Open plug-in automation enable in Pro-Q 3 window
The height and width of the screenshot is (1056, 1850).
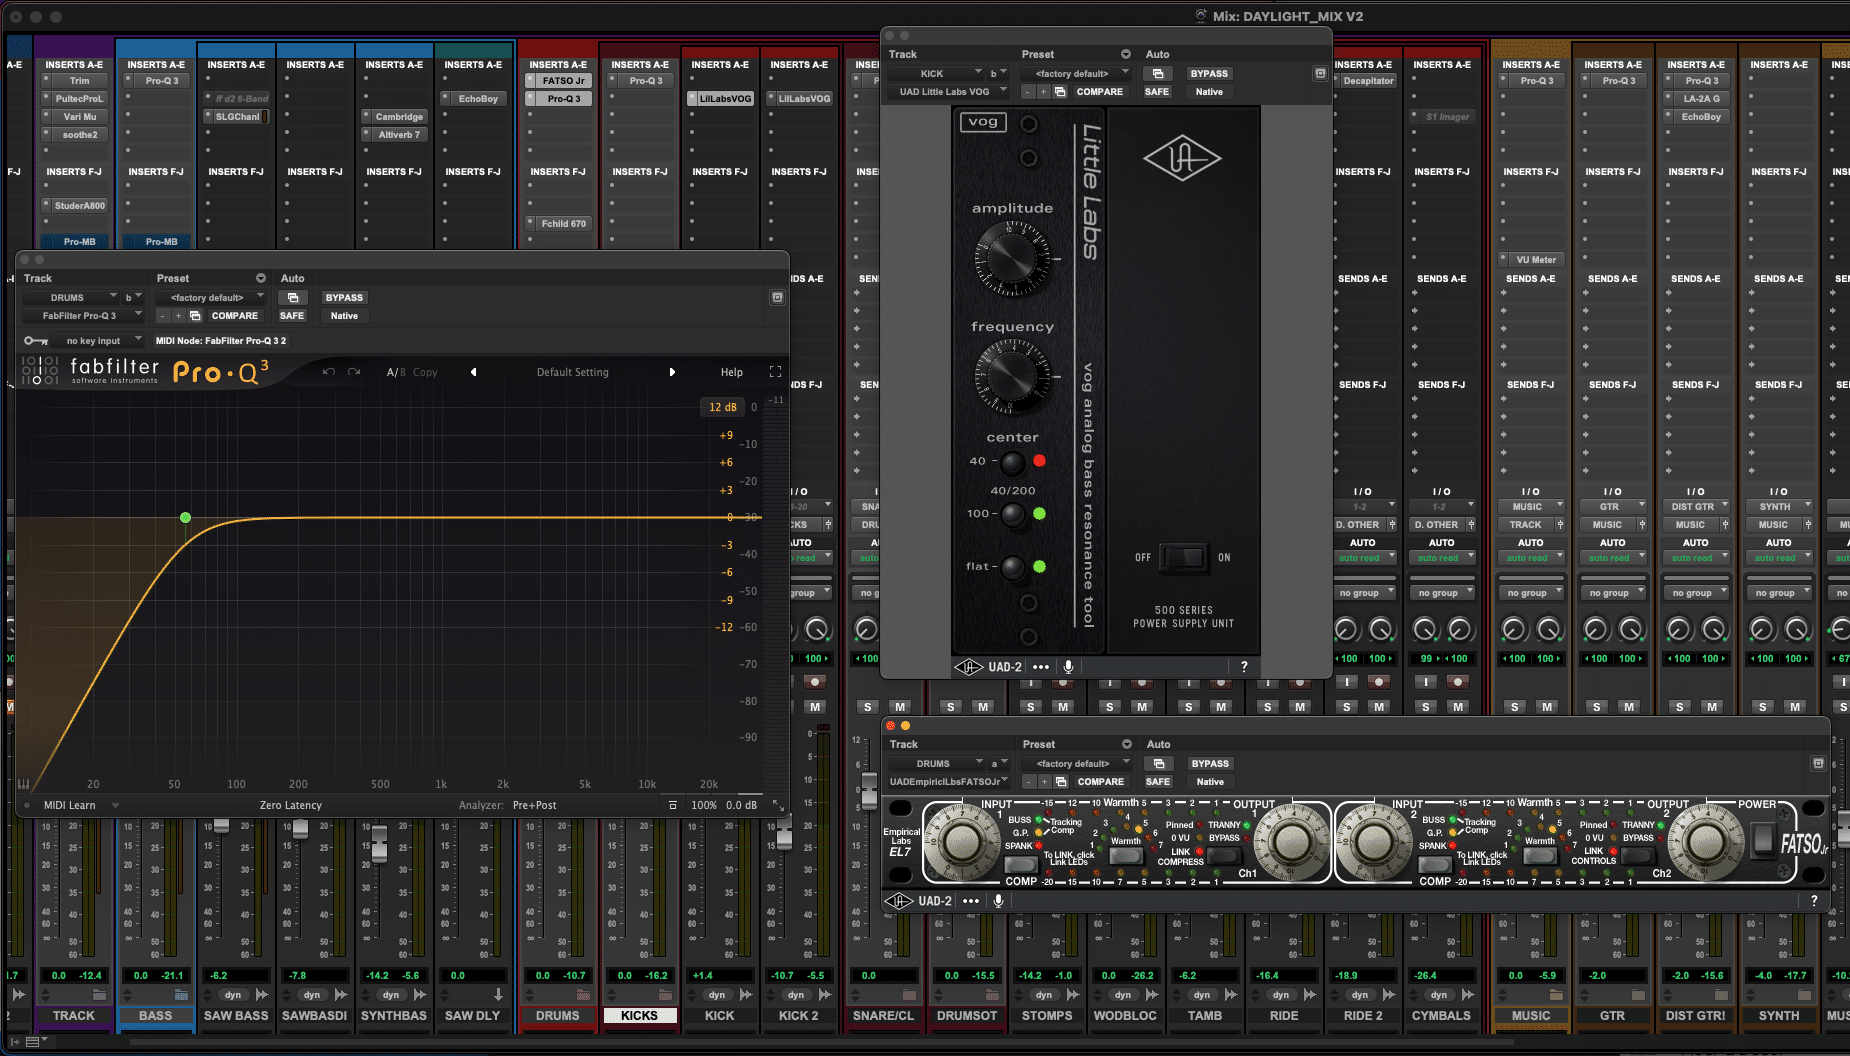pos(293,298)
